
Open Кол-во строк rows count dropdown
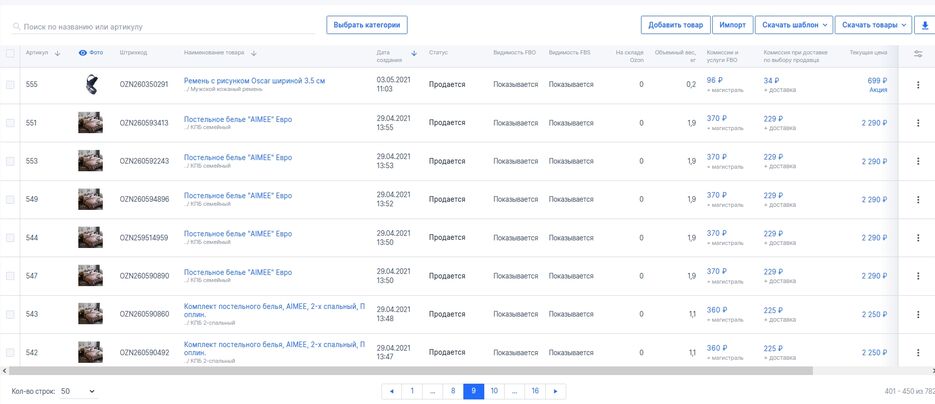tap(78, 391)
